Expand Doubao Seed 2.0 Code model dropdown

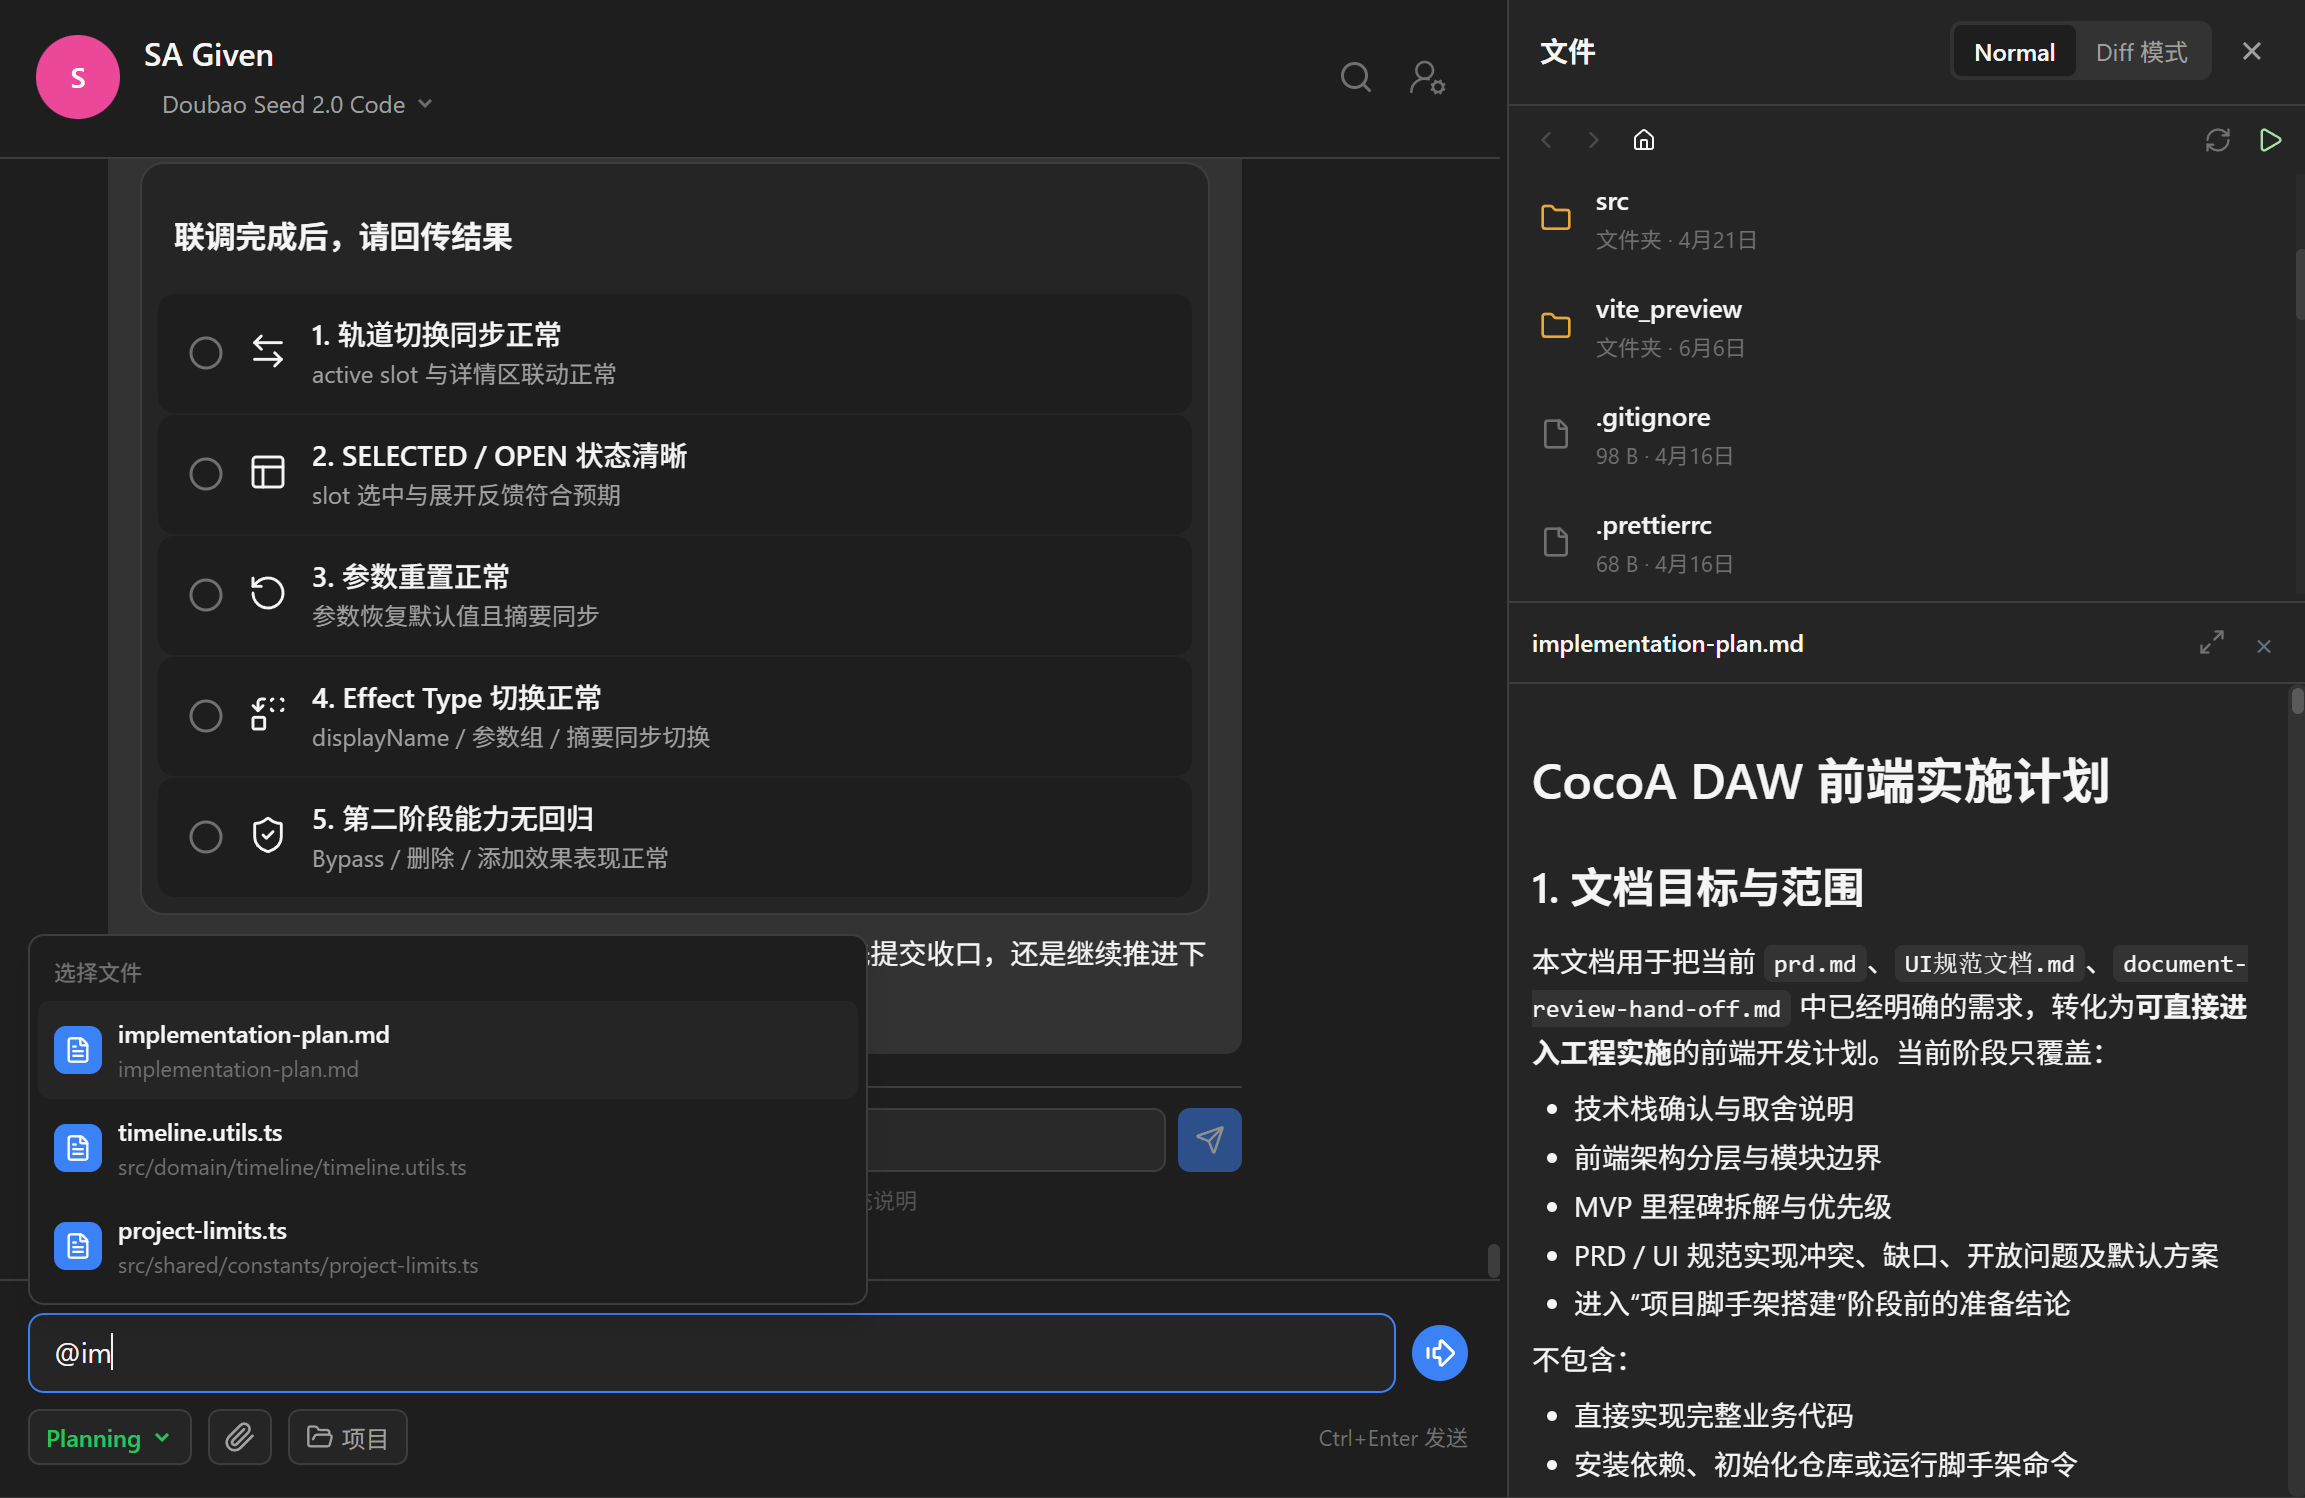coord(297,105)
